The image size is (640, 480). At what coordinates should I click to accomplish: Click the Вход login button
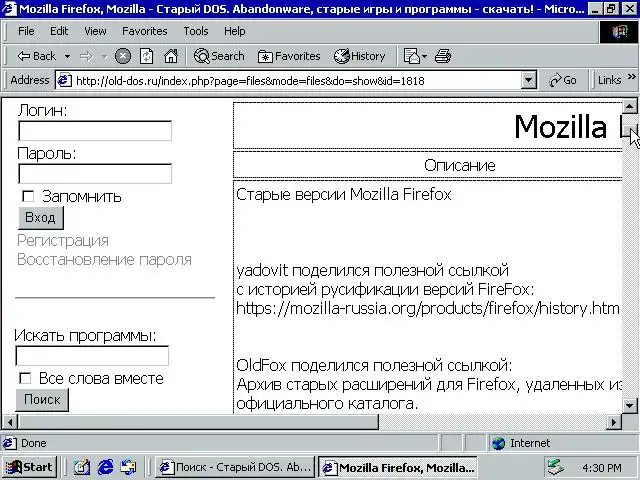tap(41, 218)
